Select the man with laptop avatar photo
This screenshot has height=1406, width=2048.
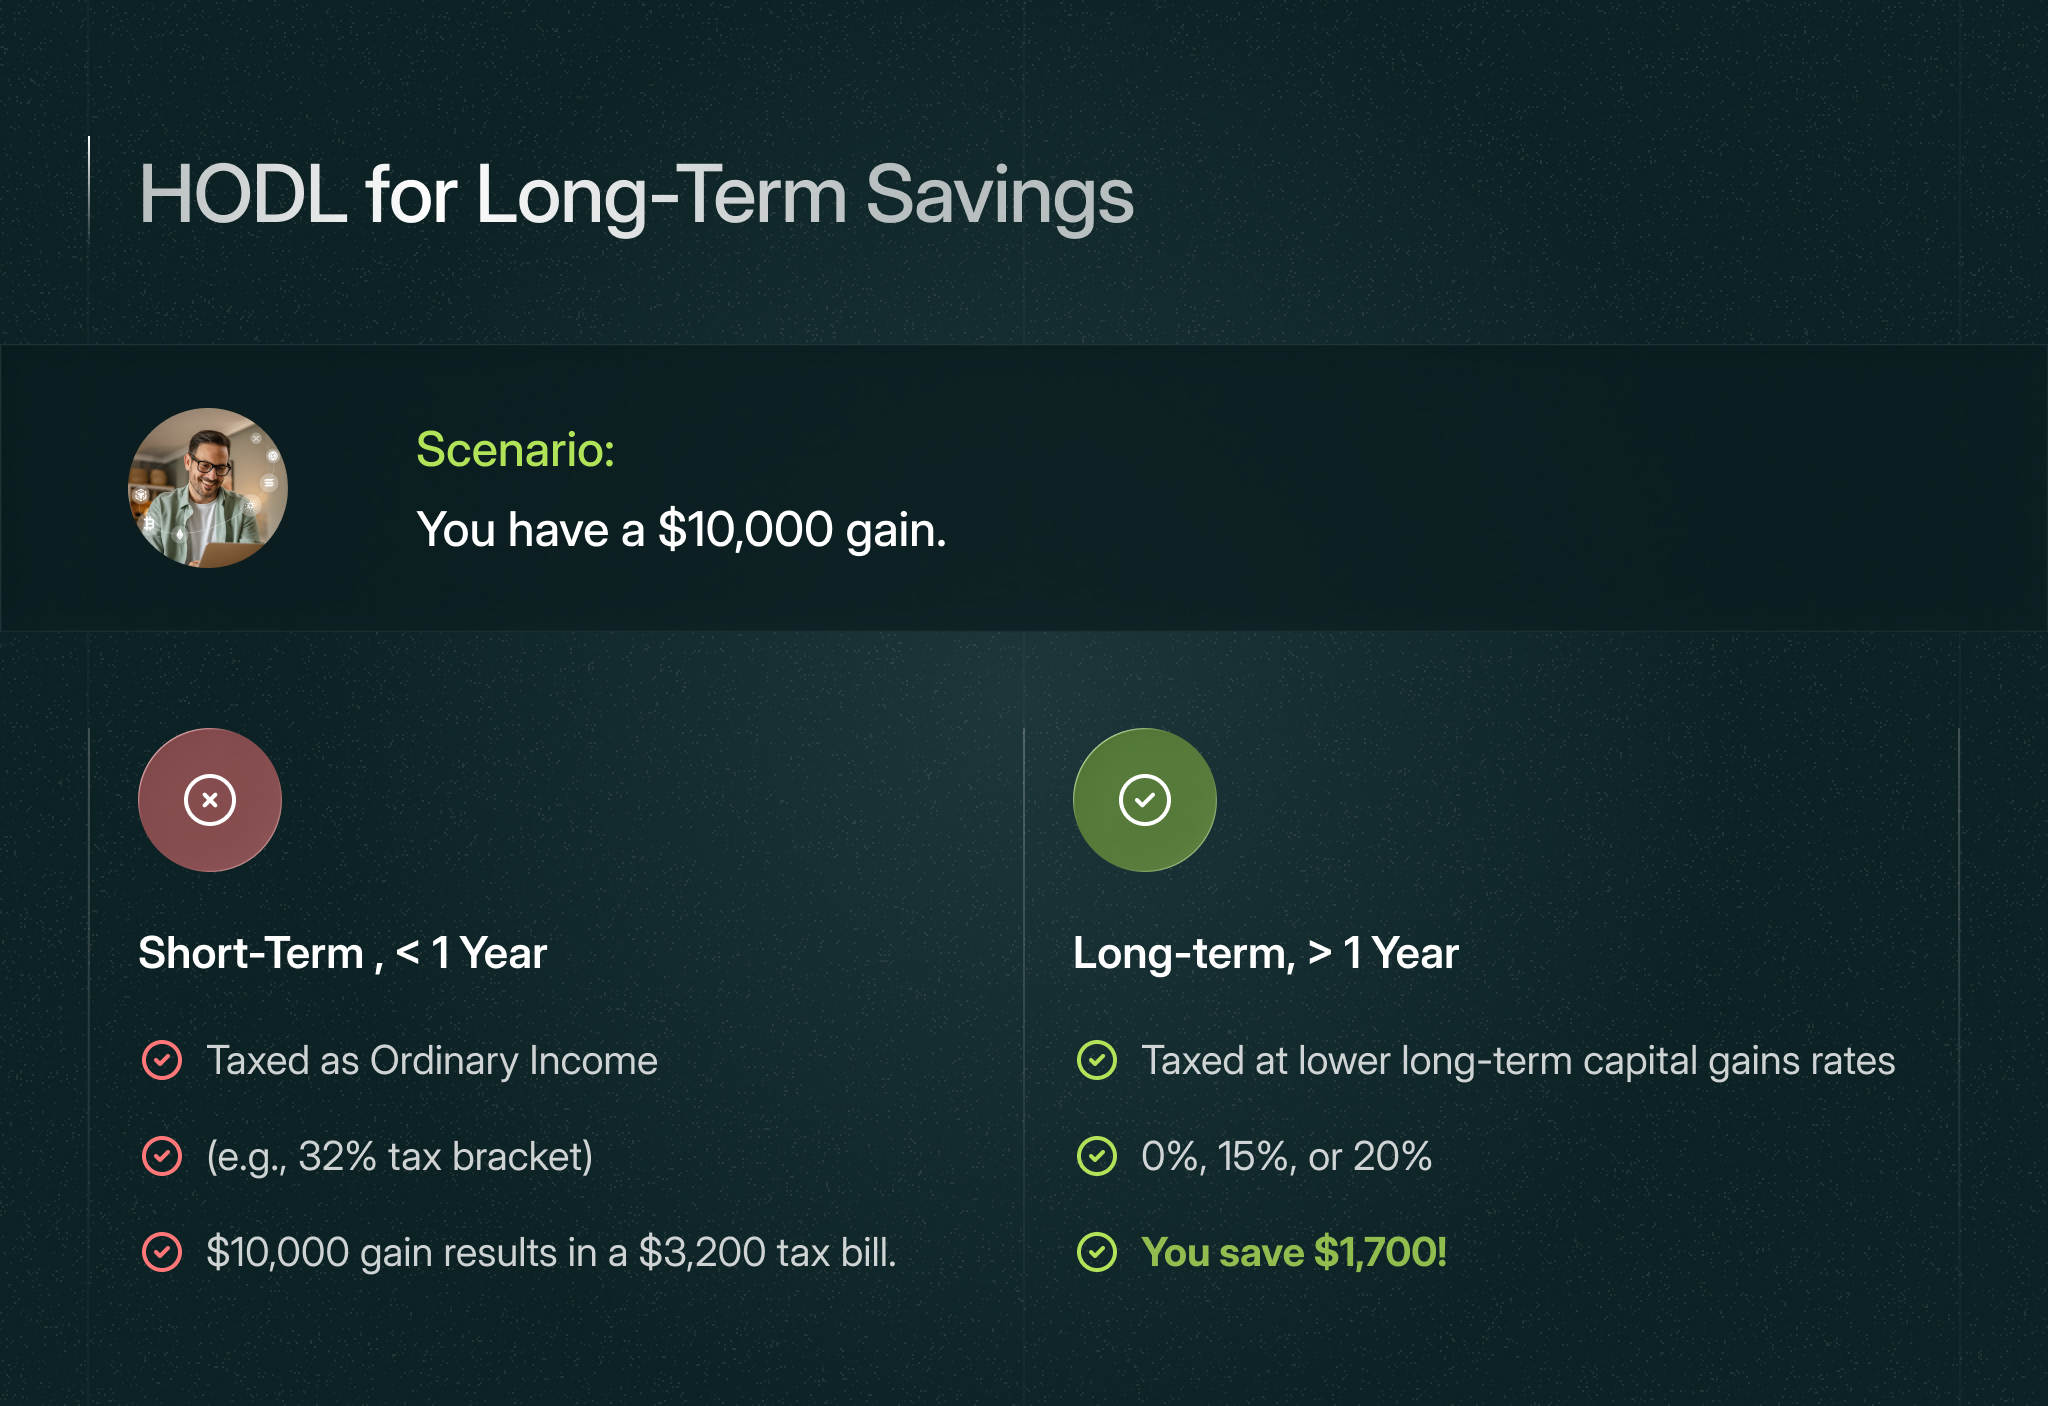point(208,488)
